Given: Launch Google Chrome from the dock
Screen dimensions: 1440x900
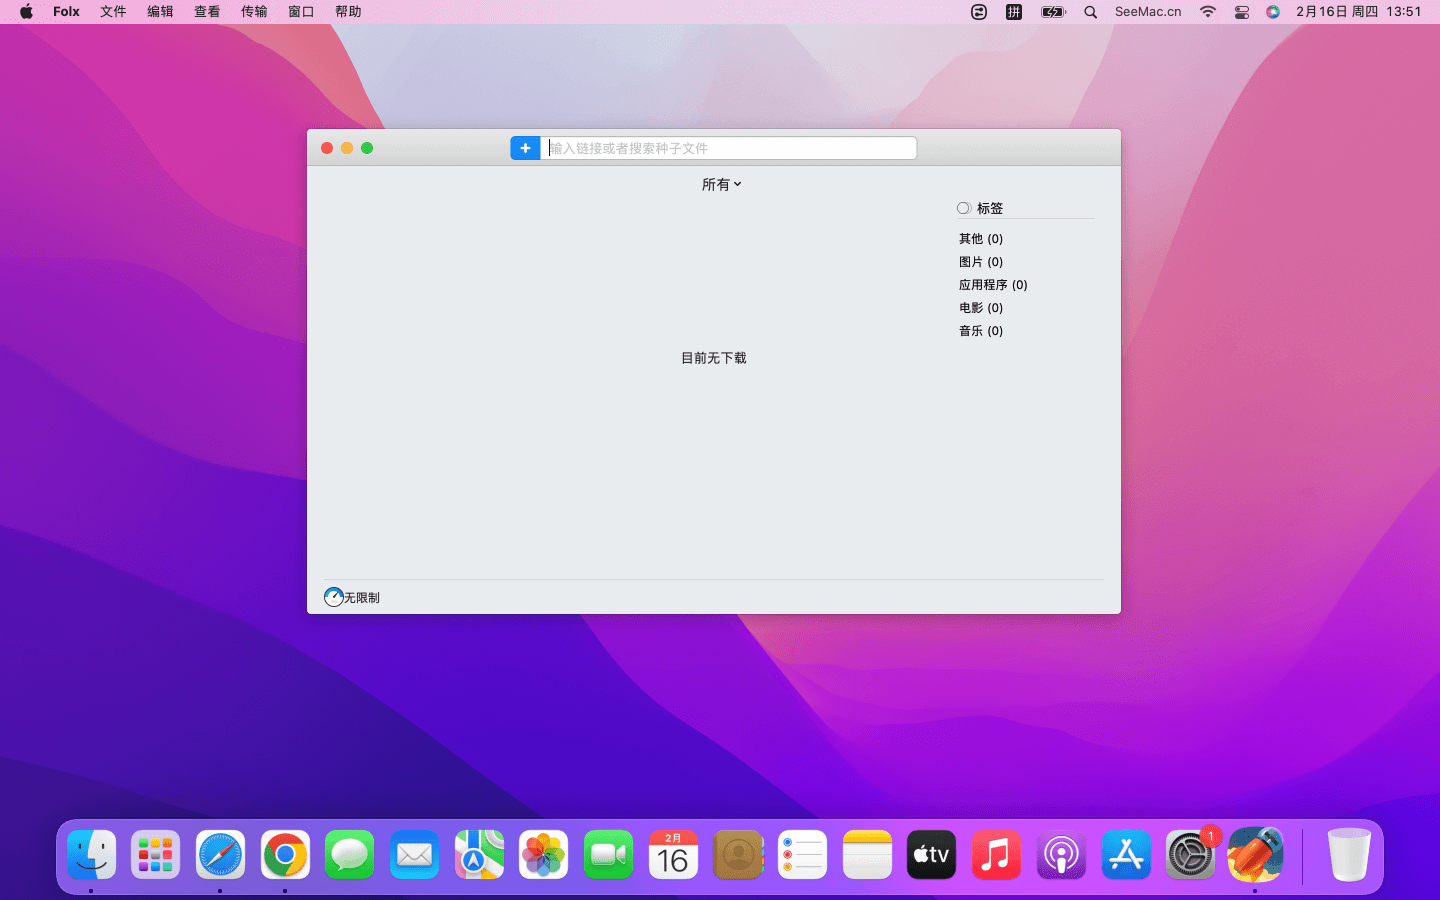Looking at the screenshot, I should tap(285, 855).
